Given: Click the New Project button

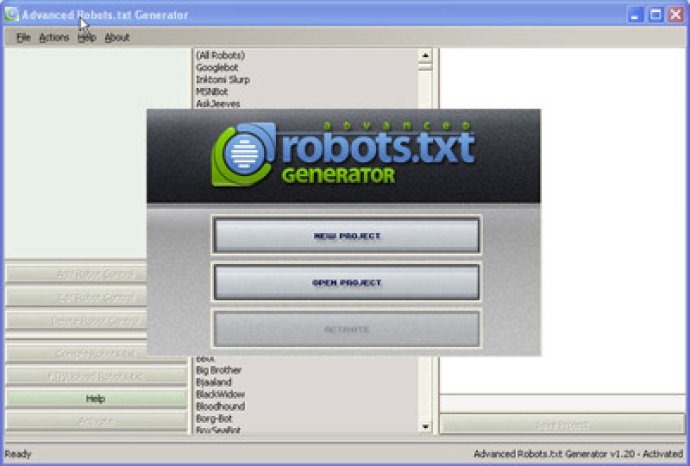Looking at the screenshot, I should 346,236.
